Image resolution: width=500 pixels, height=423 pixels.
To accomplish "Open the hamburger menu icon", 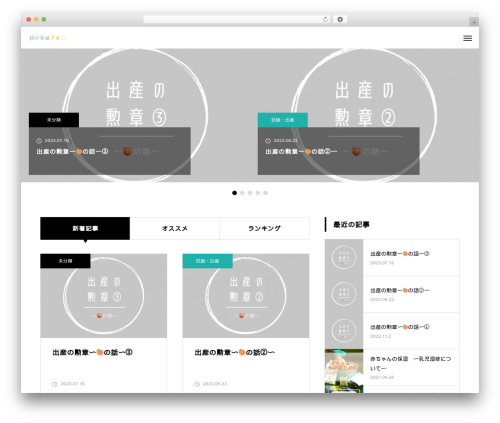I will click(467, 38).
